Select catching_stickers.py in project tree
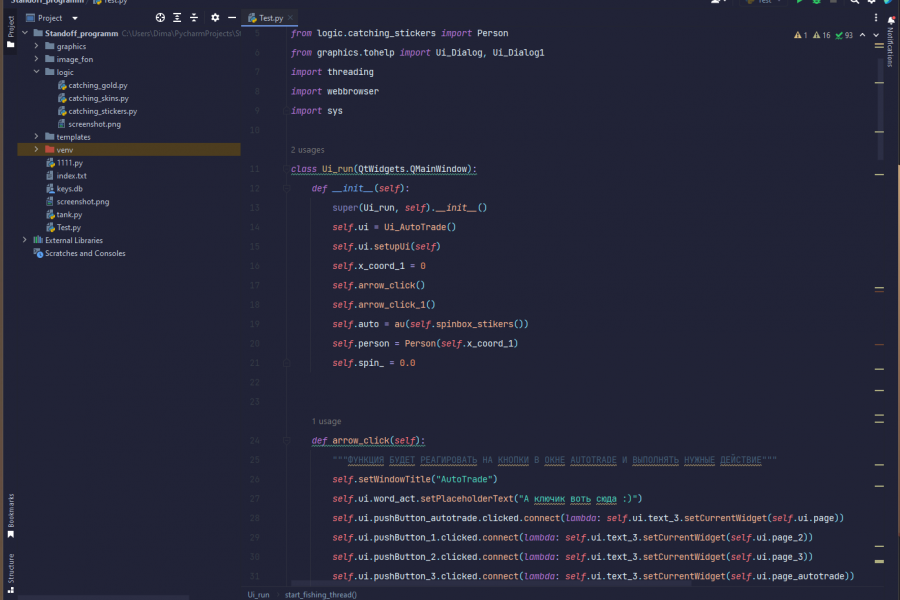Screen dimensions: 900x600 click(103, 111)
